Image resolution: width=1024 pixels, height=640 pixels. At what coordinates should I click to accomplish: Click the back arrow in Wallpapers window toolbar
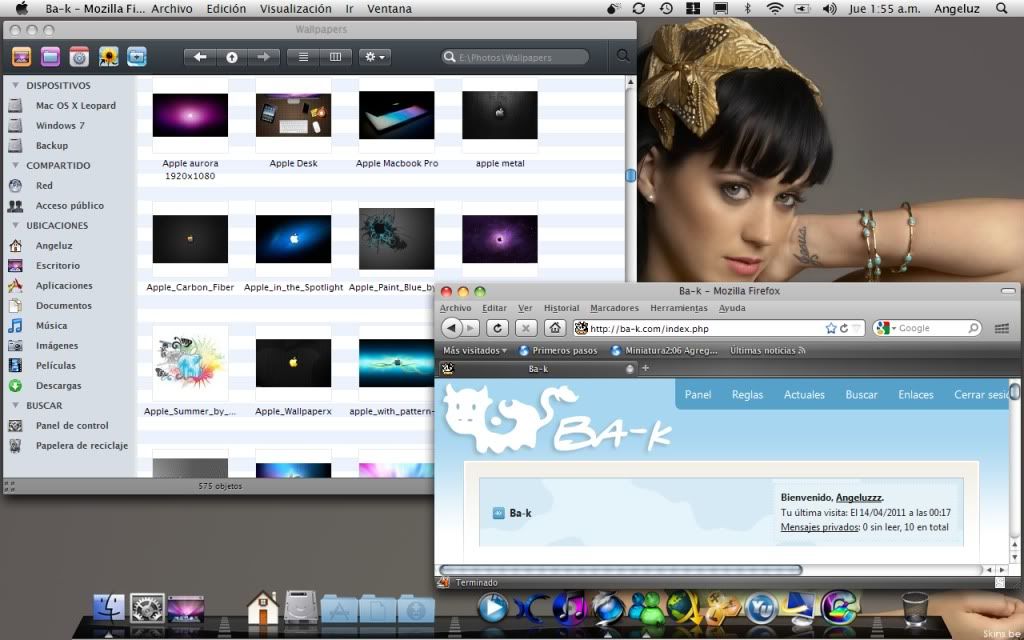(200, 57)
